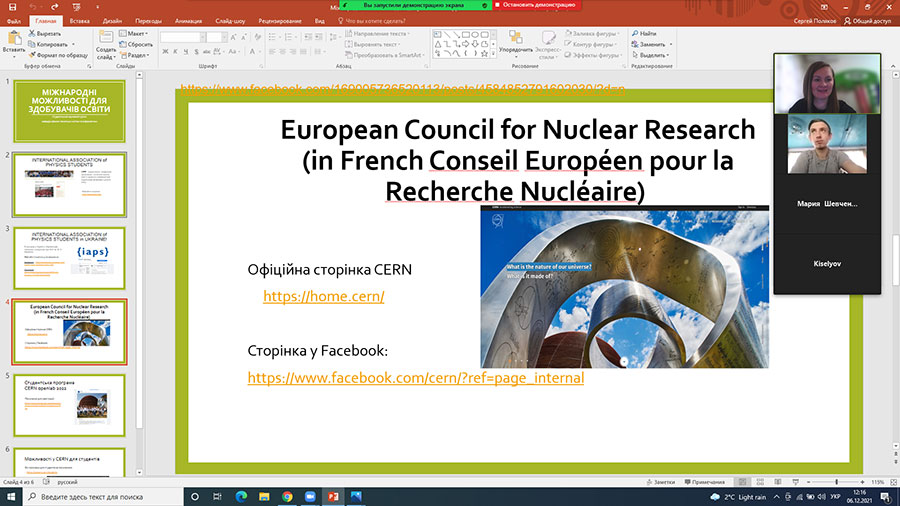Switch to the Вставка ribbon tab

click(80, 19)
